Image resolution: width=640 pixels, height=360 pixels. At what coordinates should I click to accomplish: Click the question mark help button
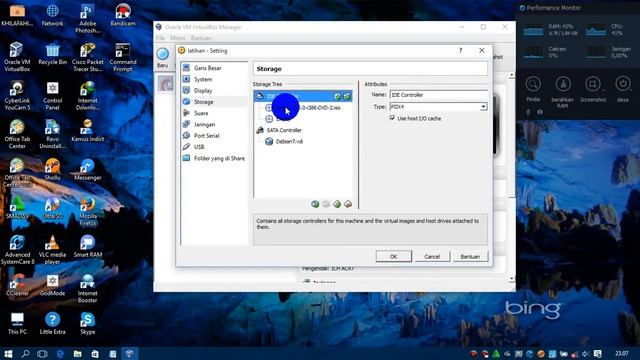tap(460, 51)
